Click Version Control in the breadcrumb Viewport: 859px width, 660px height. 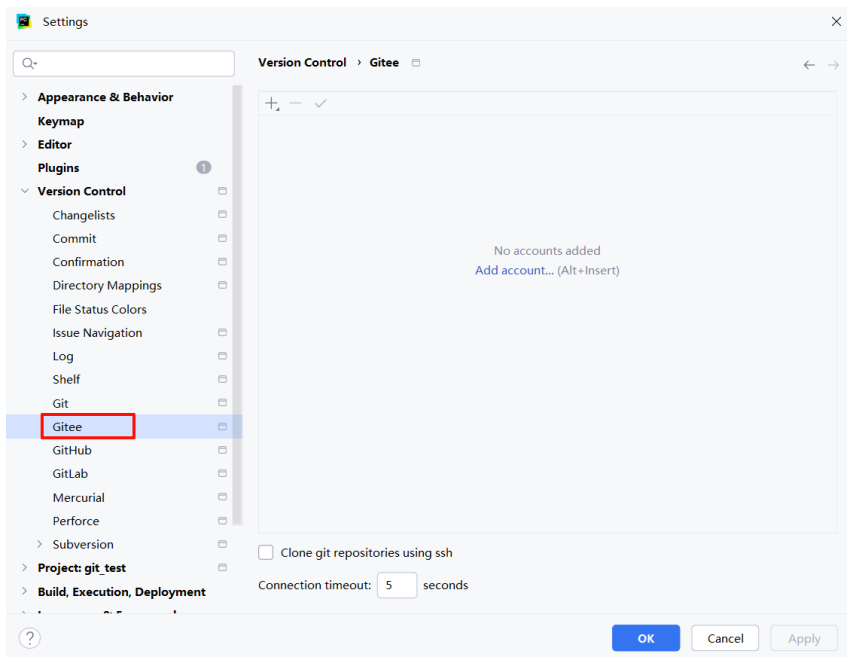302,63
